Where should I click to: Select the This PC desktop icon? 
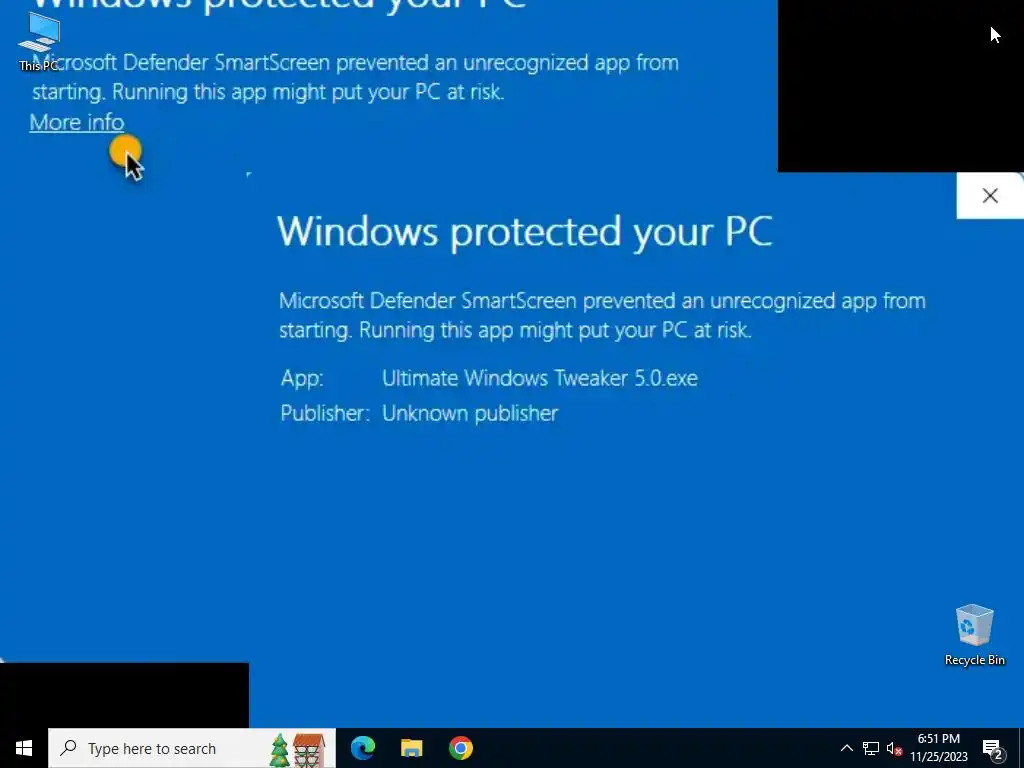point(39,42)
